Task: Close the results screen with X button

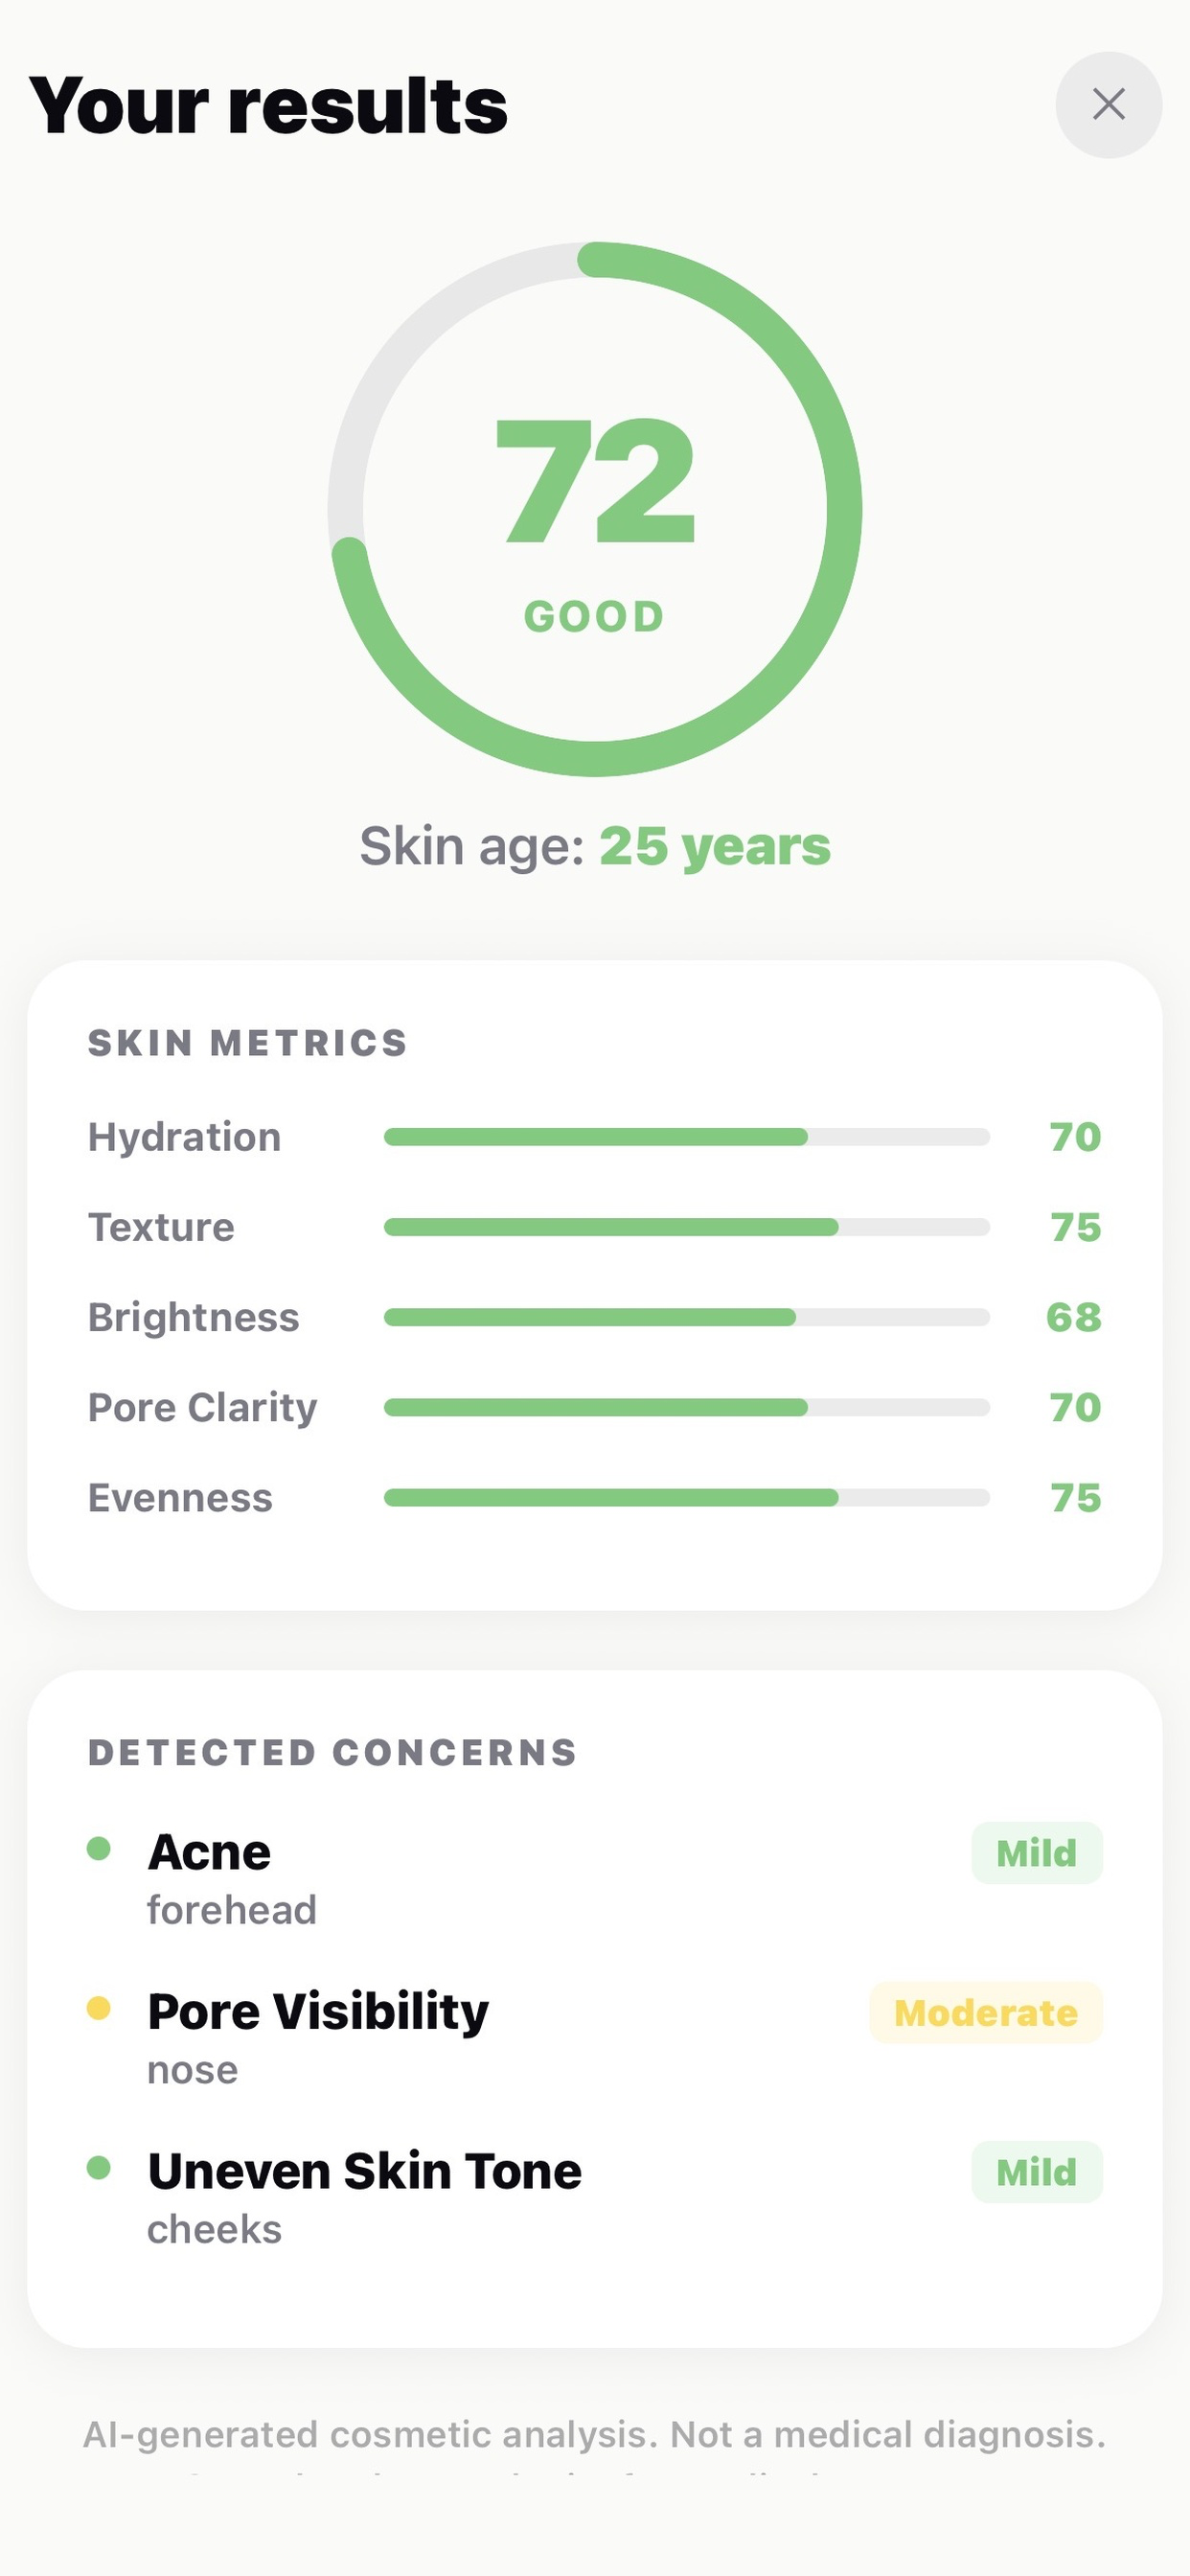Action: 1108,104
